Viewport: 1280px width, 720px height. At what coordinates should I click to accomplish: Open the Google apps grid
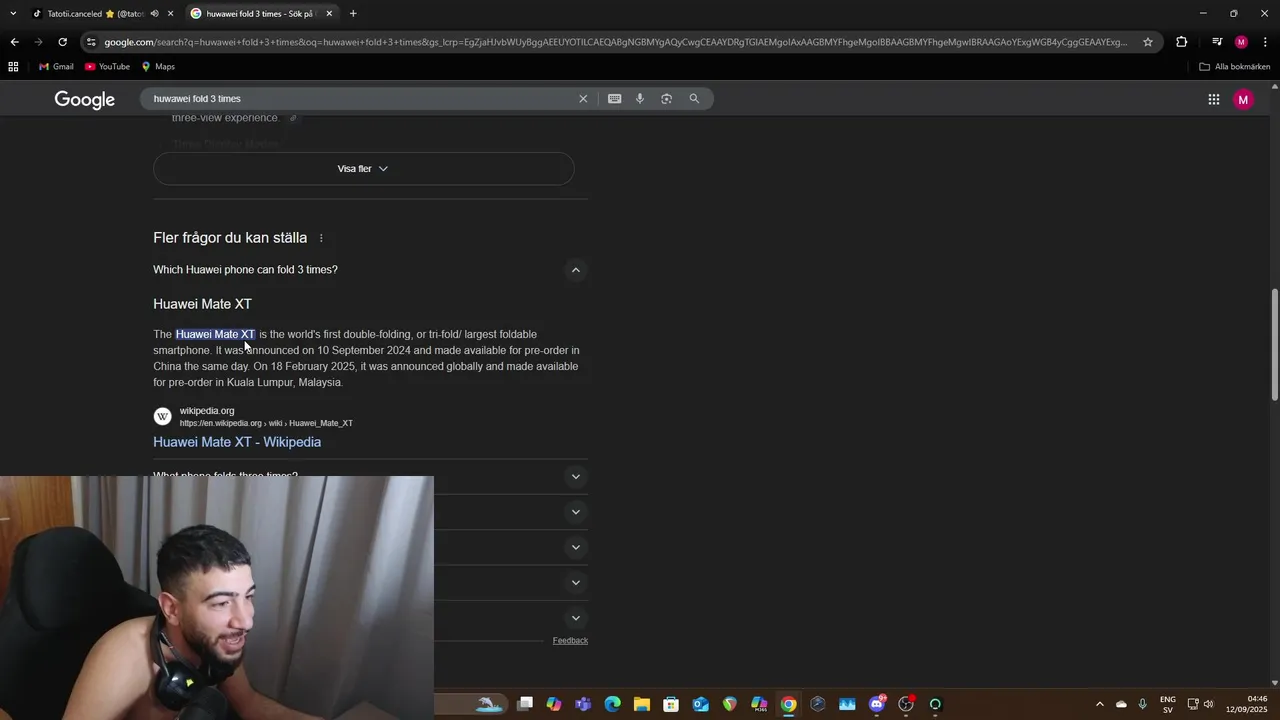tap(1213, 99)
